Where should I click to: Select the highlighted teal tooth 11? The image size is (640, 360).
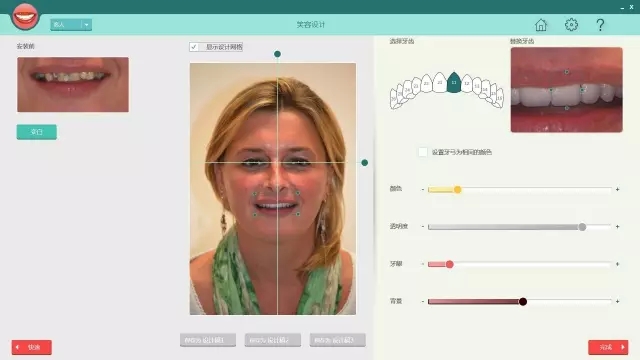point(453,82)
